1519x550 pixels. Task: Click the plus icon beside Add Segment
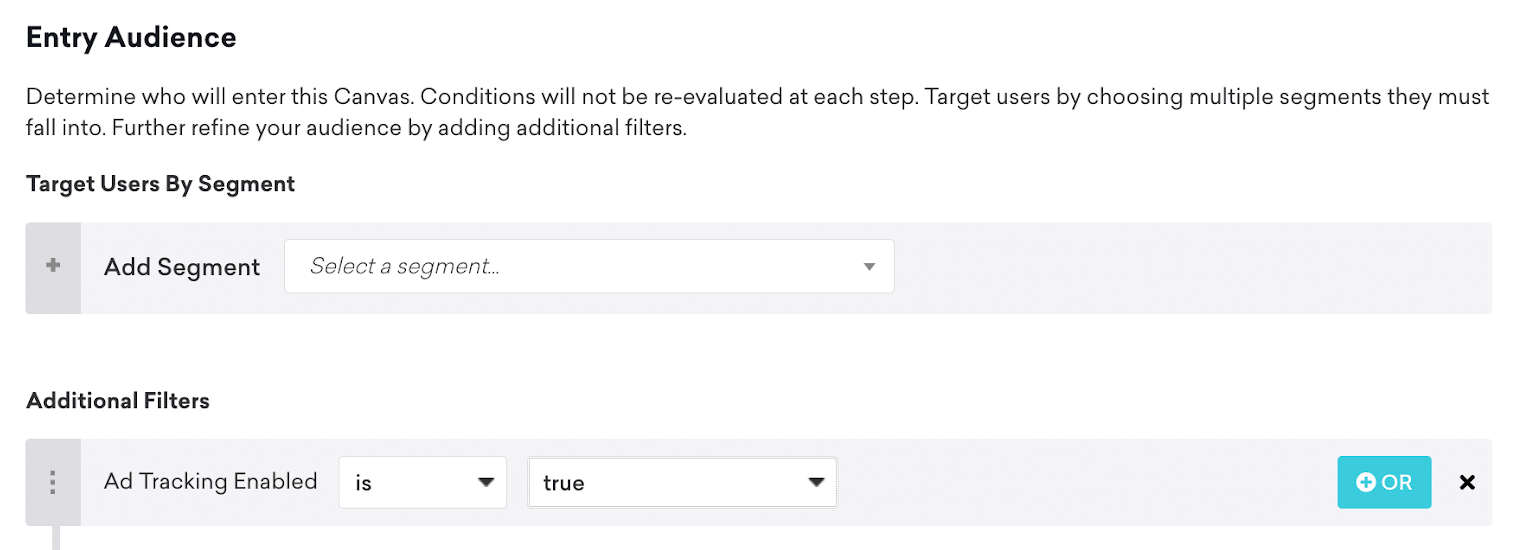click(x=53, y=266)
